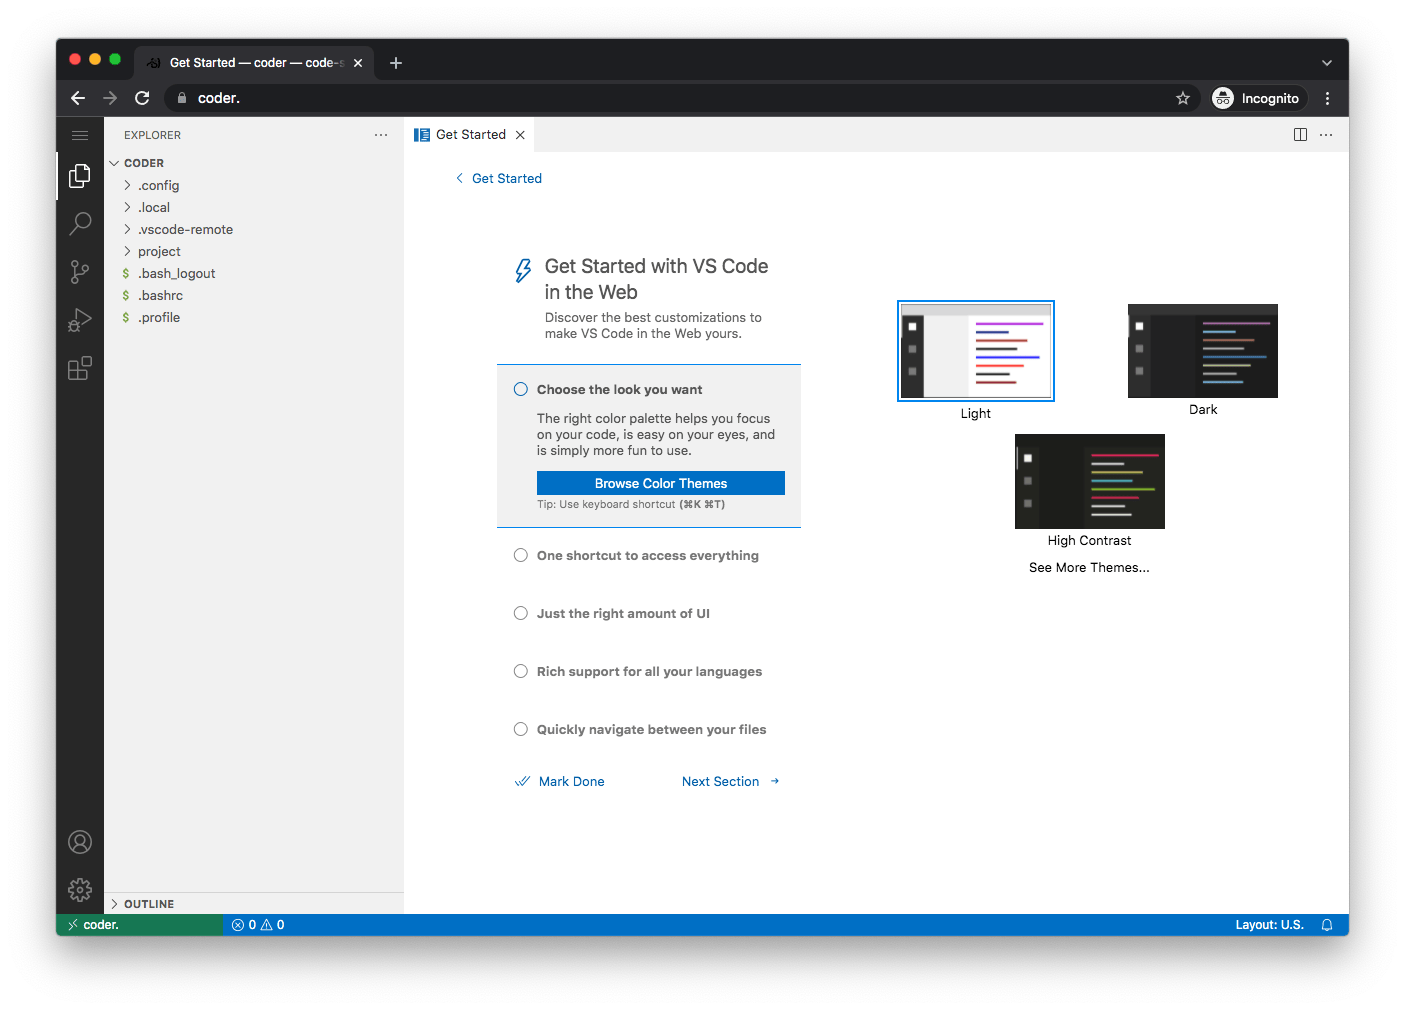Expand the project folder

[x=159, y=252]
